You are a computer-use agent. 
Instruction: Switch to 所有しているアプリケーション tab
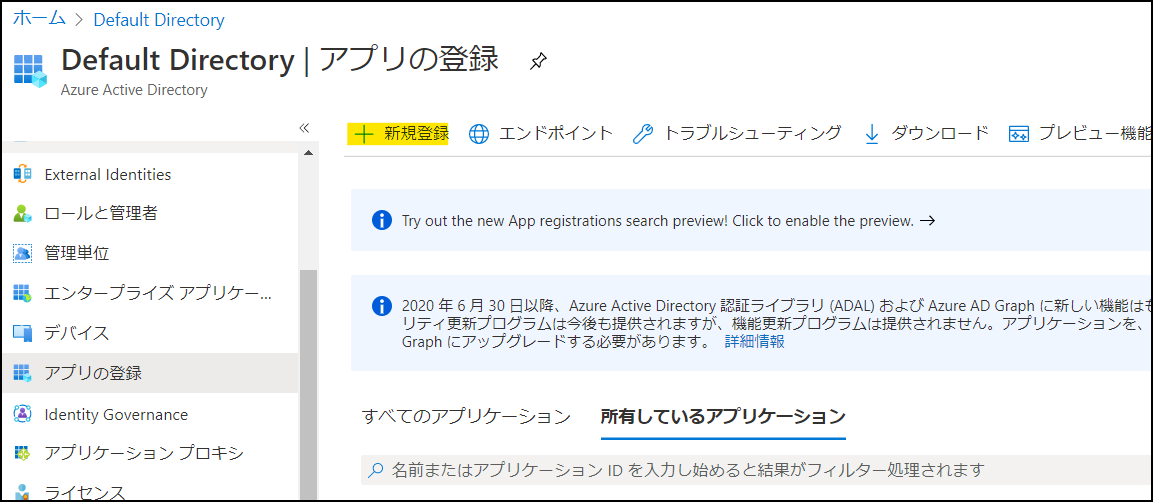tap(723, 416)
